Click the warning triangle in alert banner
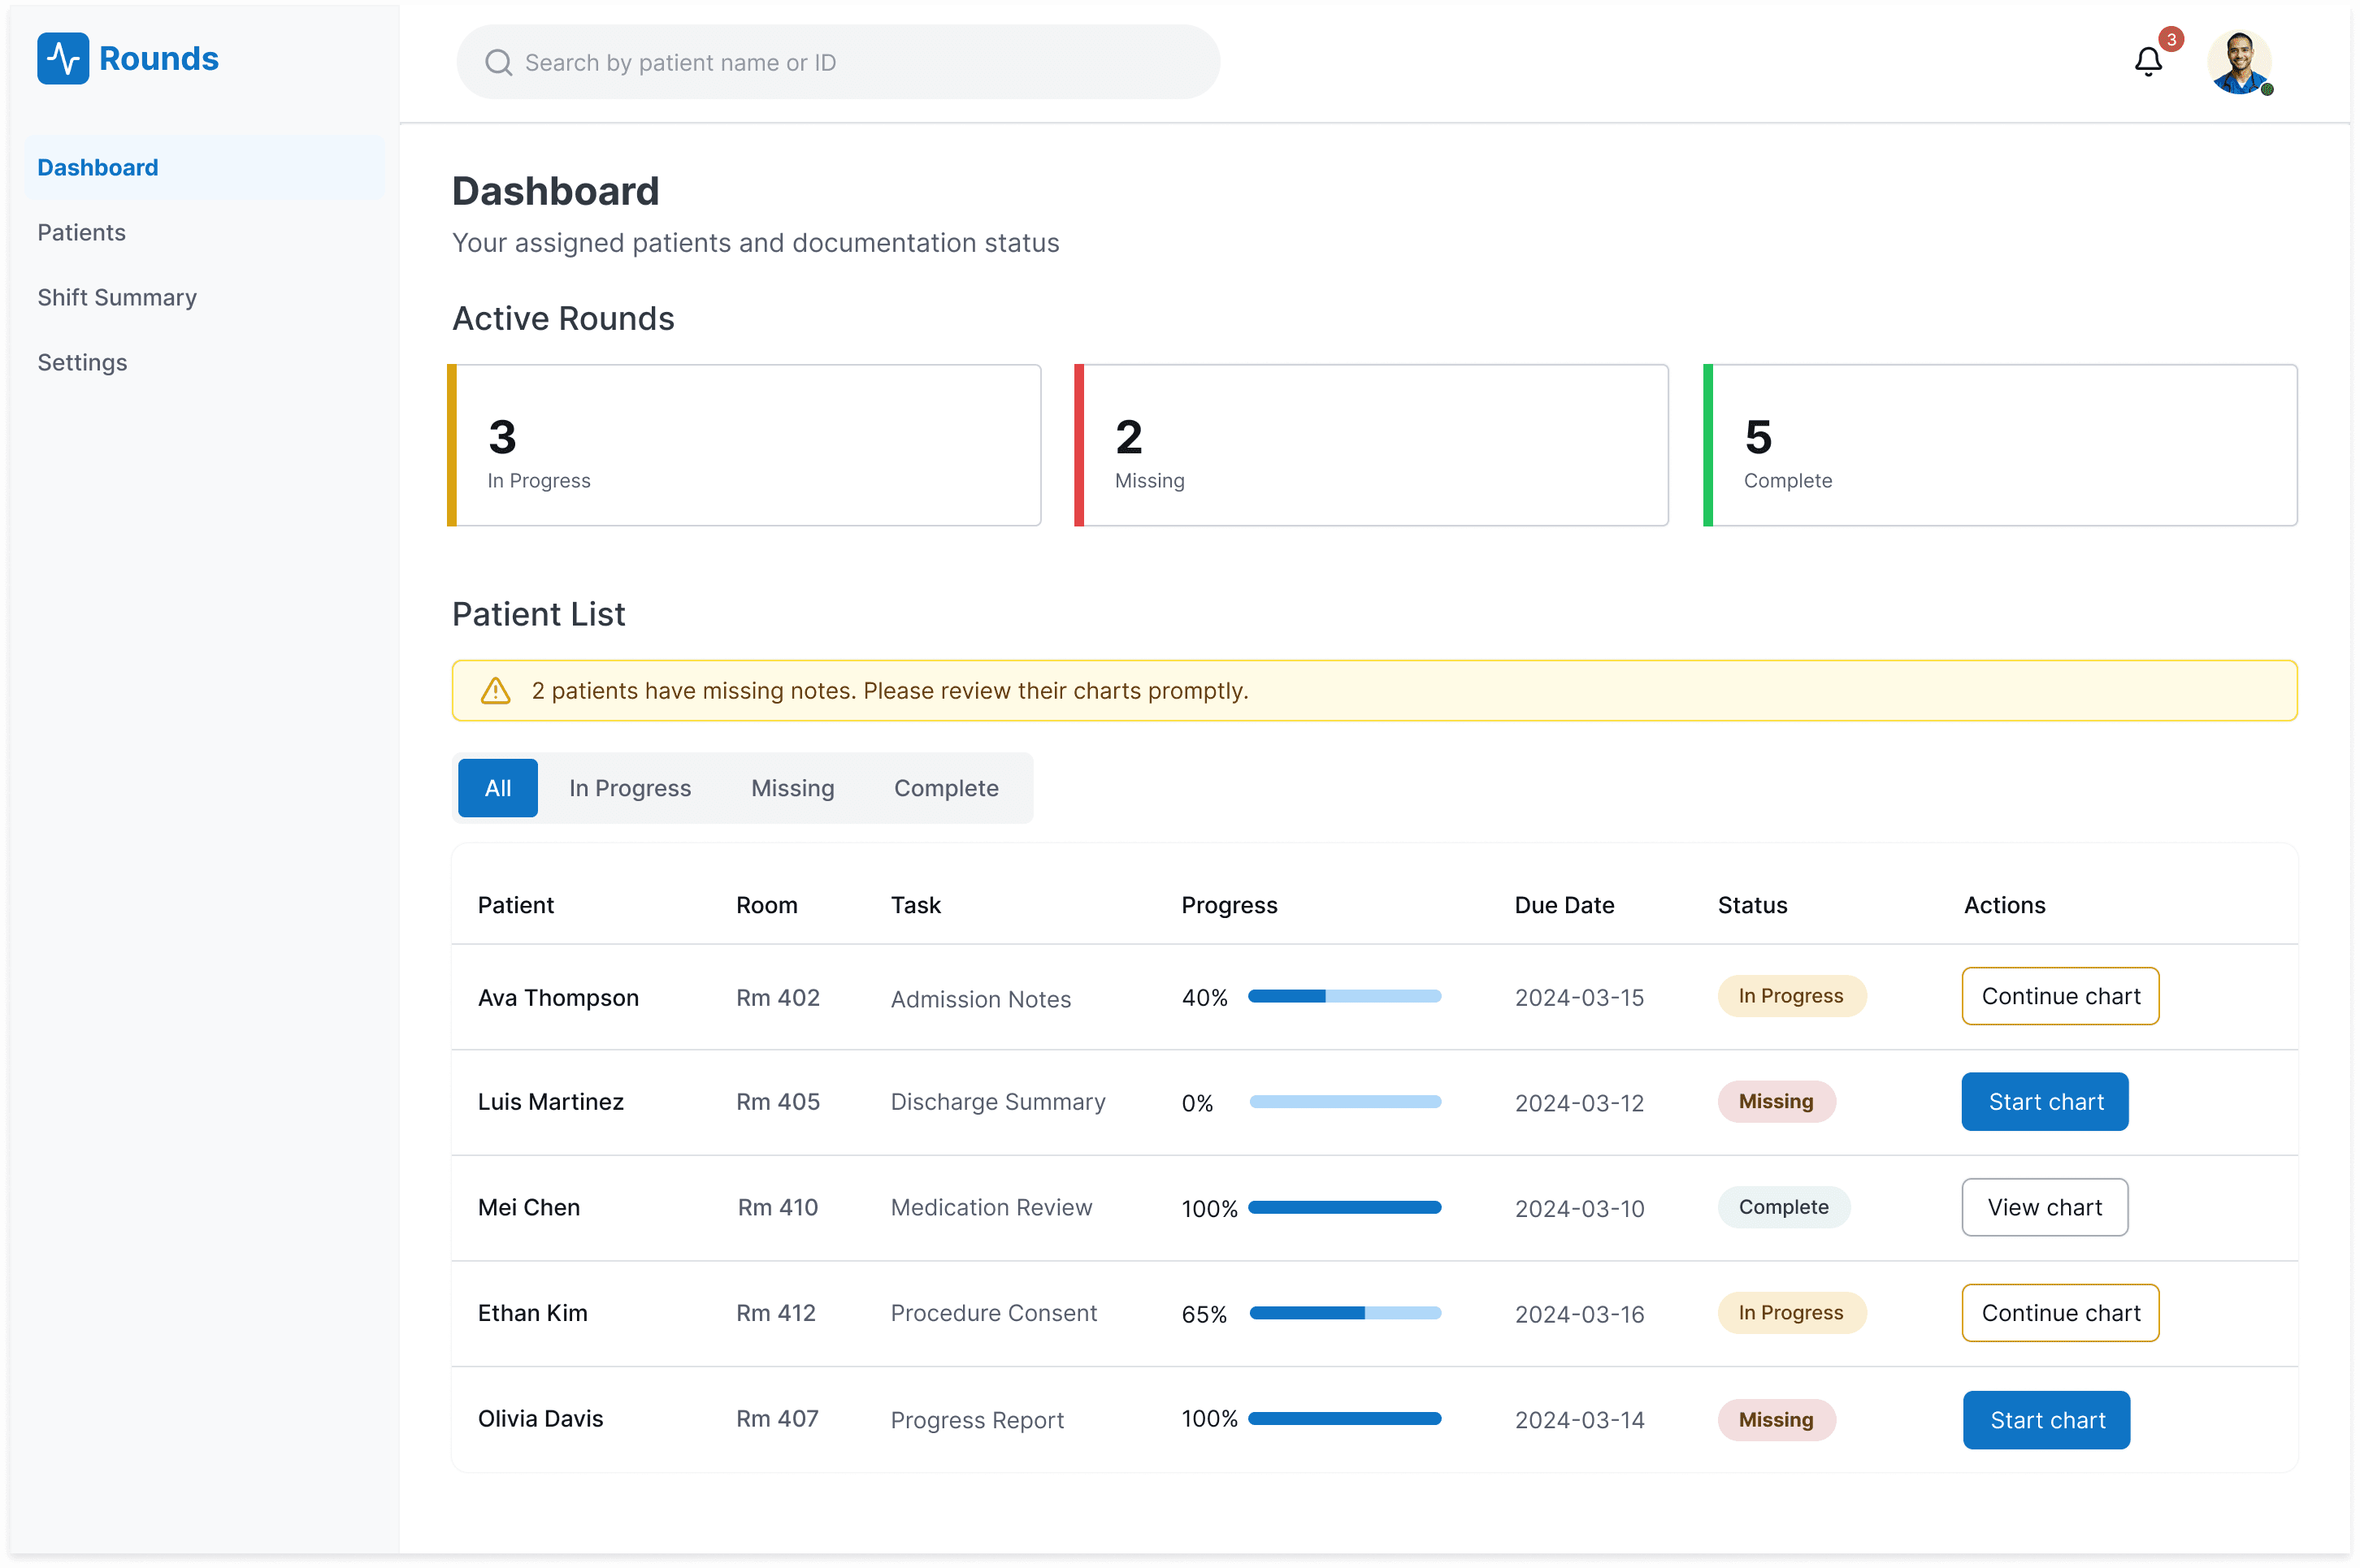This screenshot has height=1568, width=2360. pos(496,691)
